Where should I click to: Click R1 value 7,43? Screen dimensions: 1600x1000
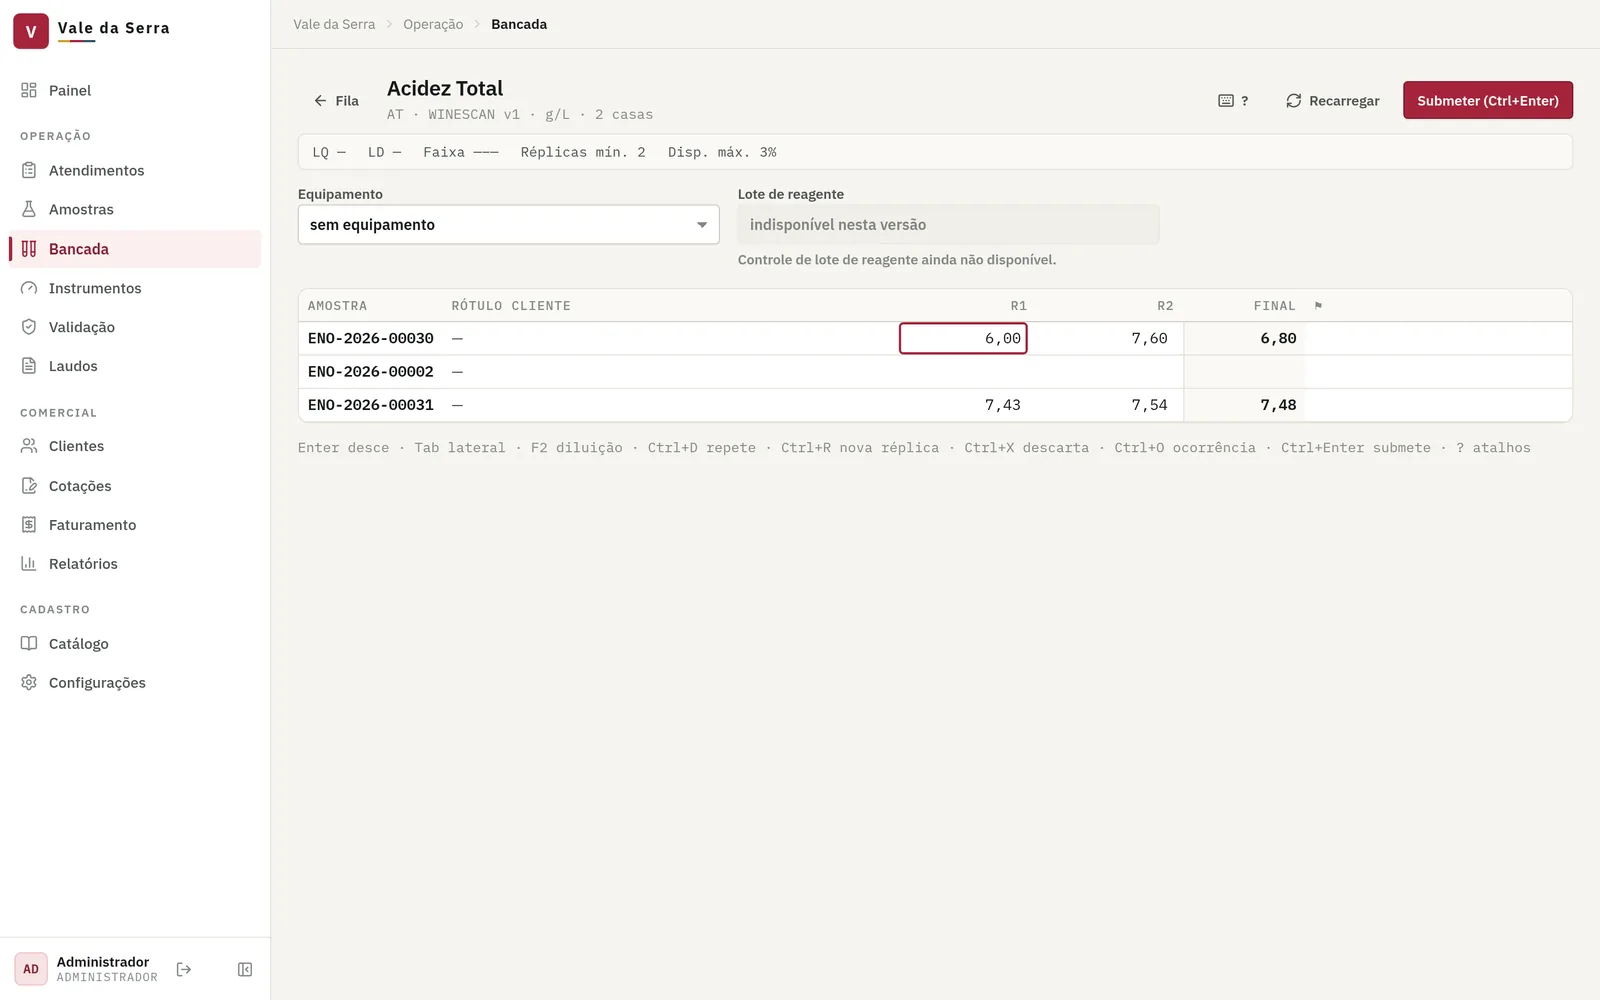coord(1003,405)
